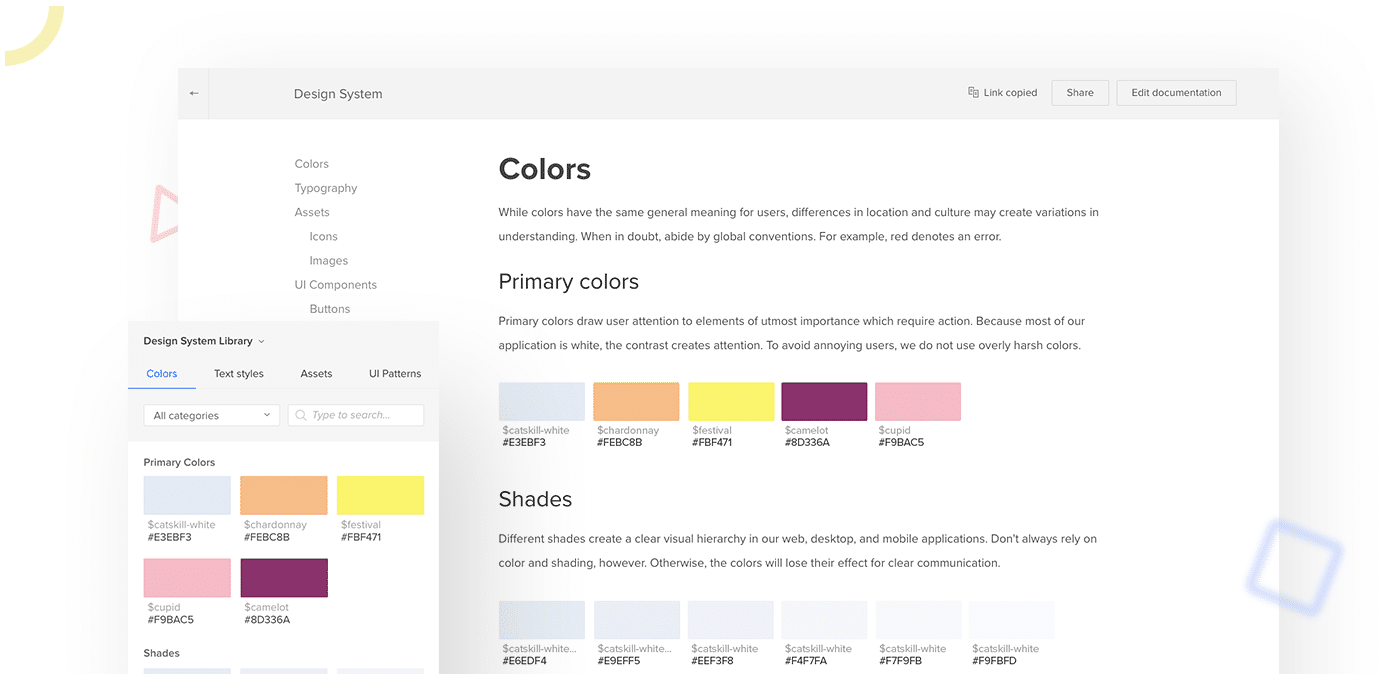Select the #E6EDF4 shade swatch
The width and height of the screenshot is (1393, 677).
click(x=542, y=620)
